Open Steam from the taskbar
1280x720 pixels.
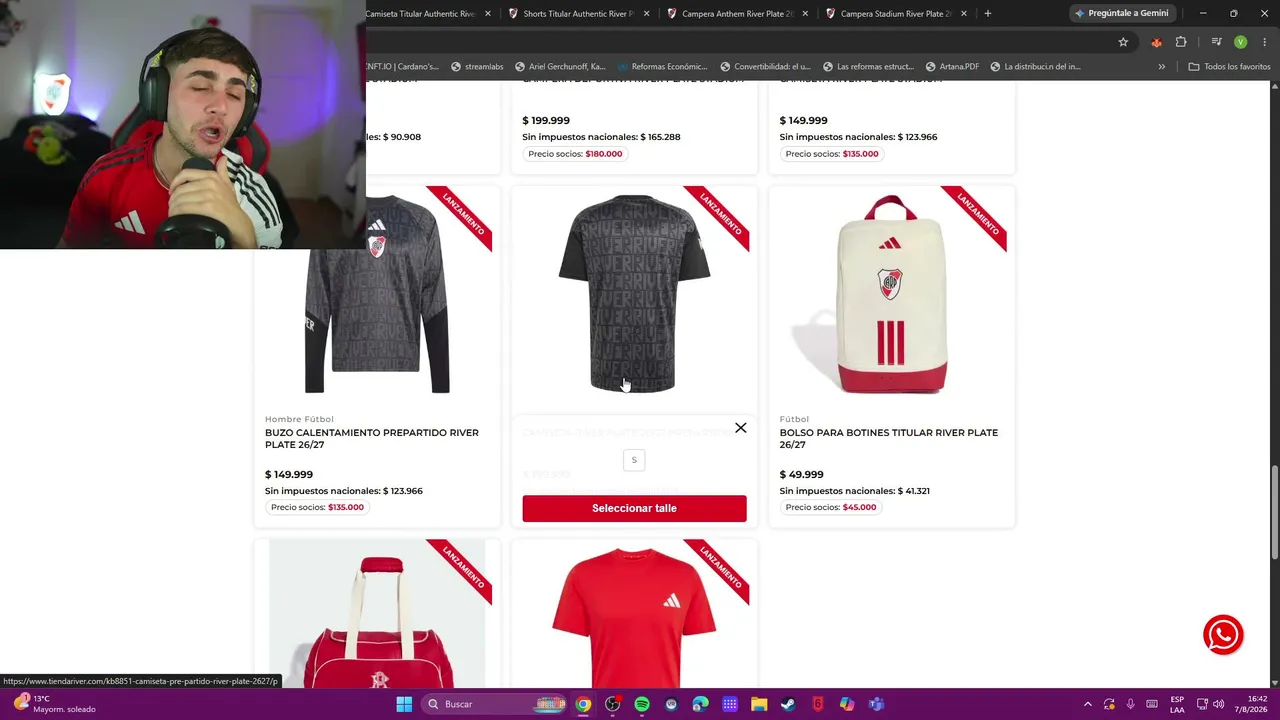(x=788, y=704)
